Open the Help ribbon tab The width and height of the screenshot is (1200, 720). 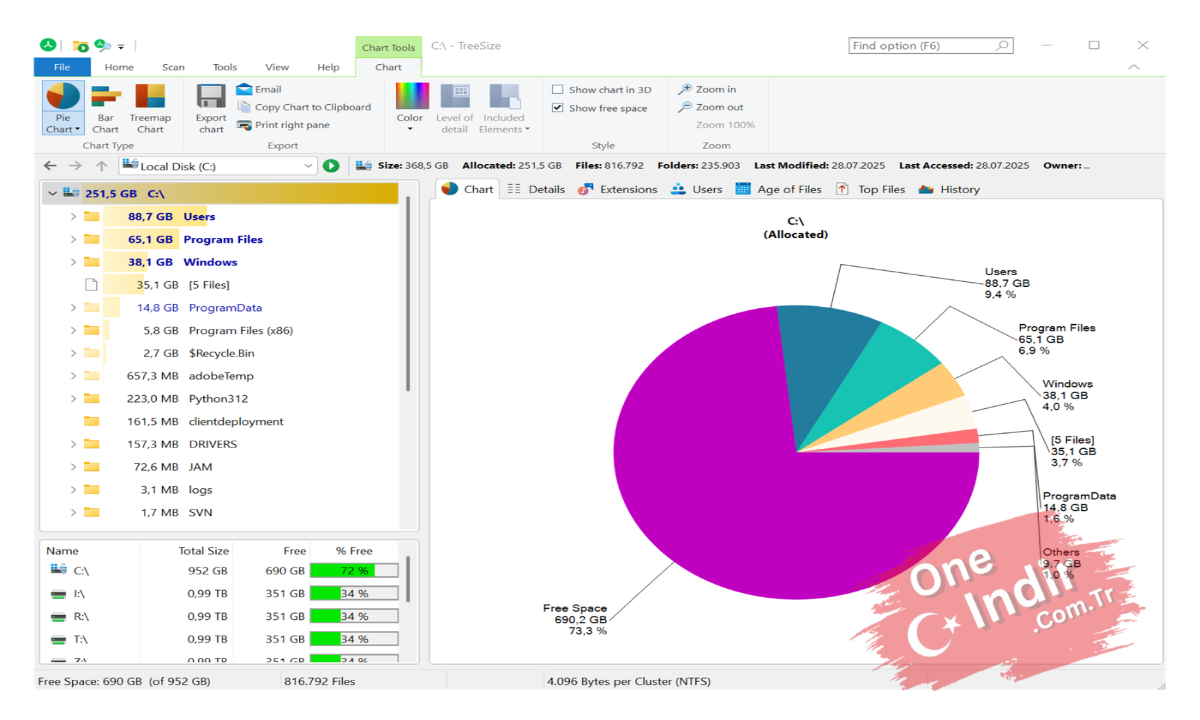328,67
